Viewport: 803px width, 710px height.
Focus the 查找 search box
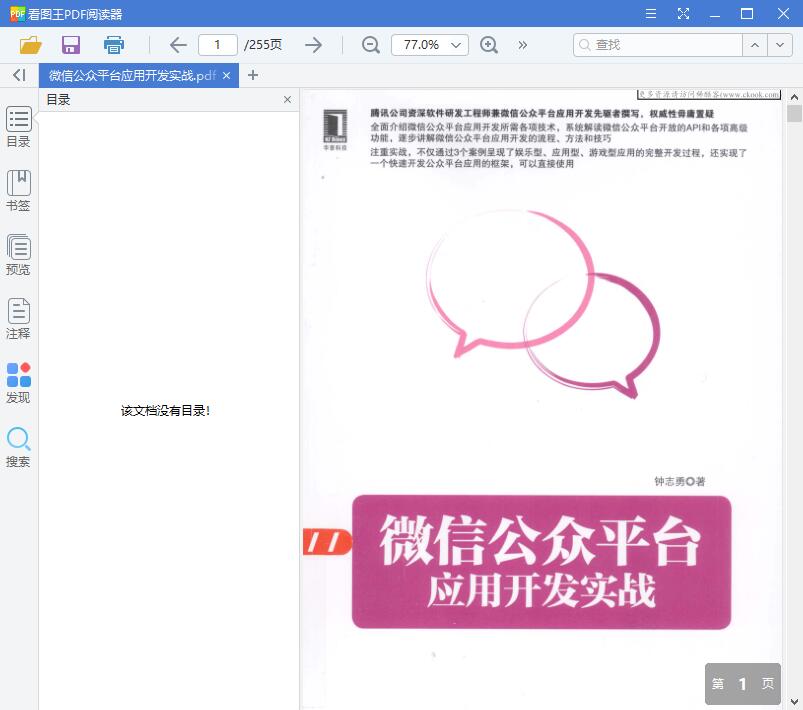tap(658, 45)
